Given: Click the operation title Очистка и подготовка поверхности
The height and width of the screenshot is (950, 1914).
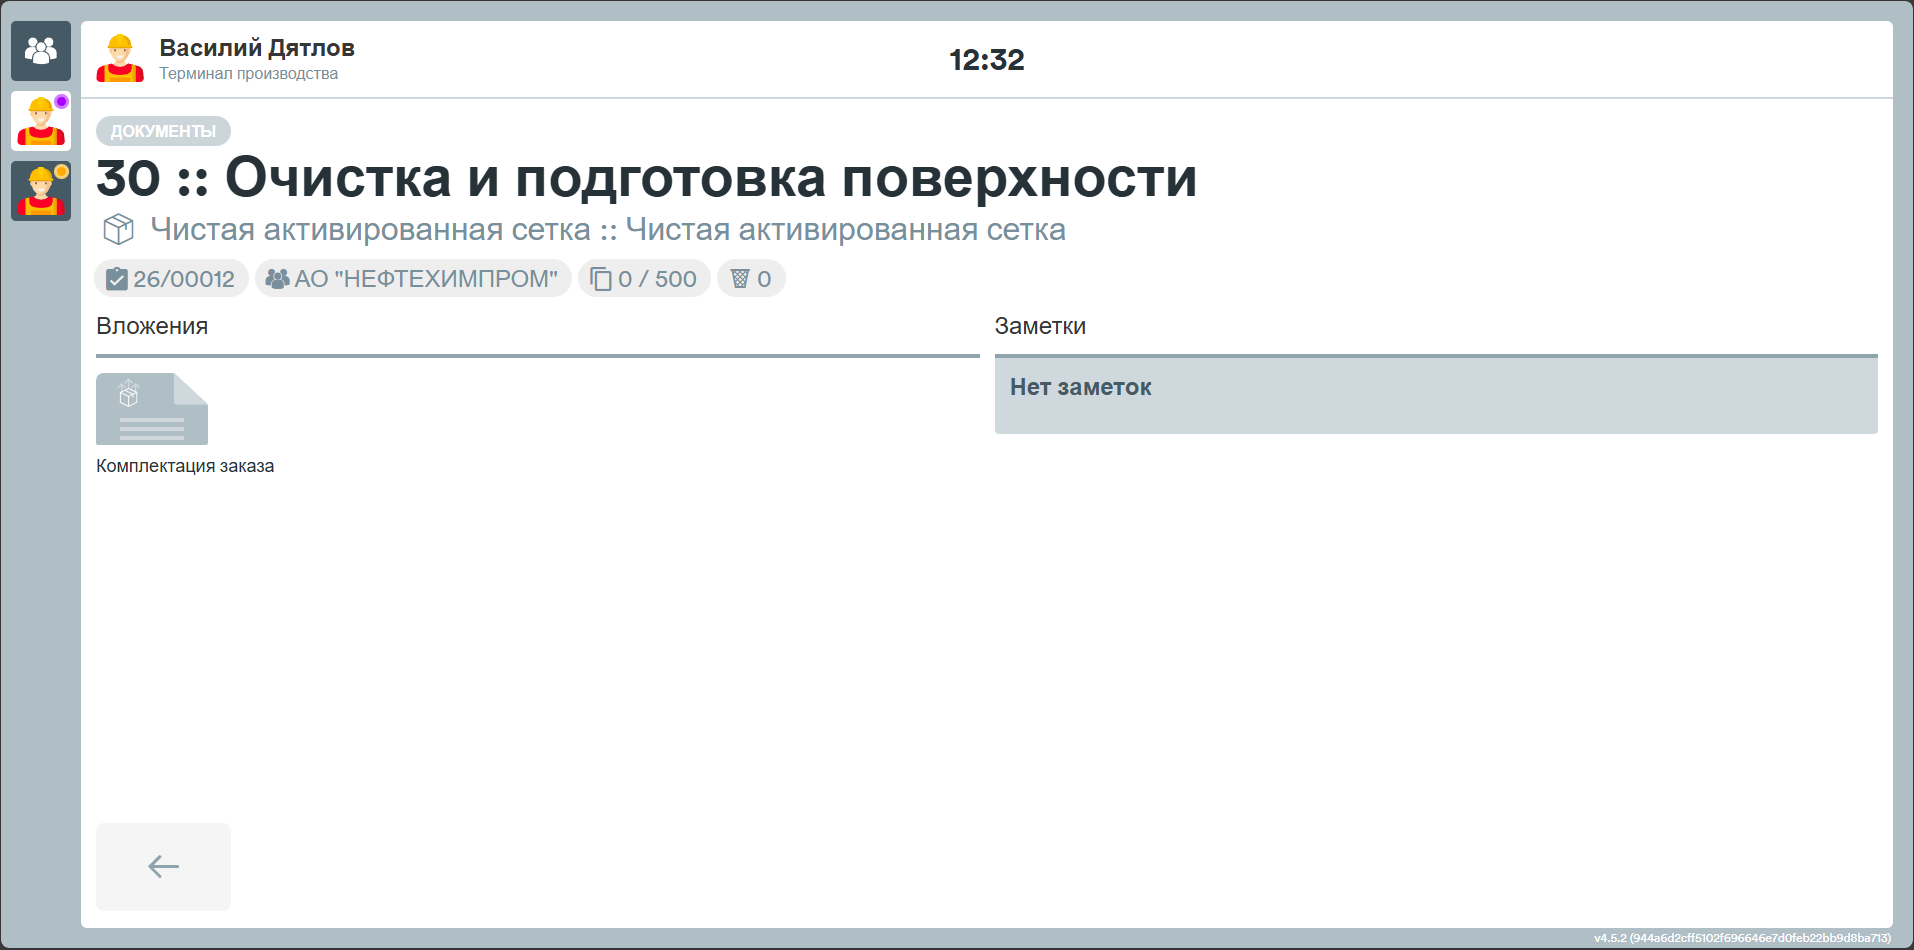Looking at the screenshot, I should tap(711, 178).
